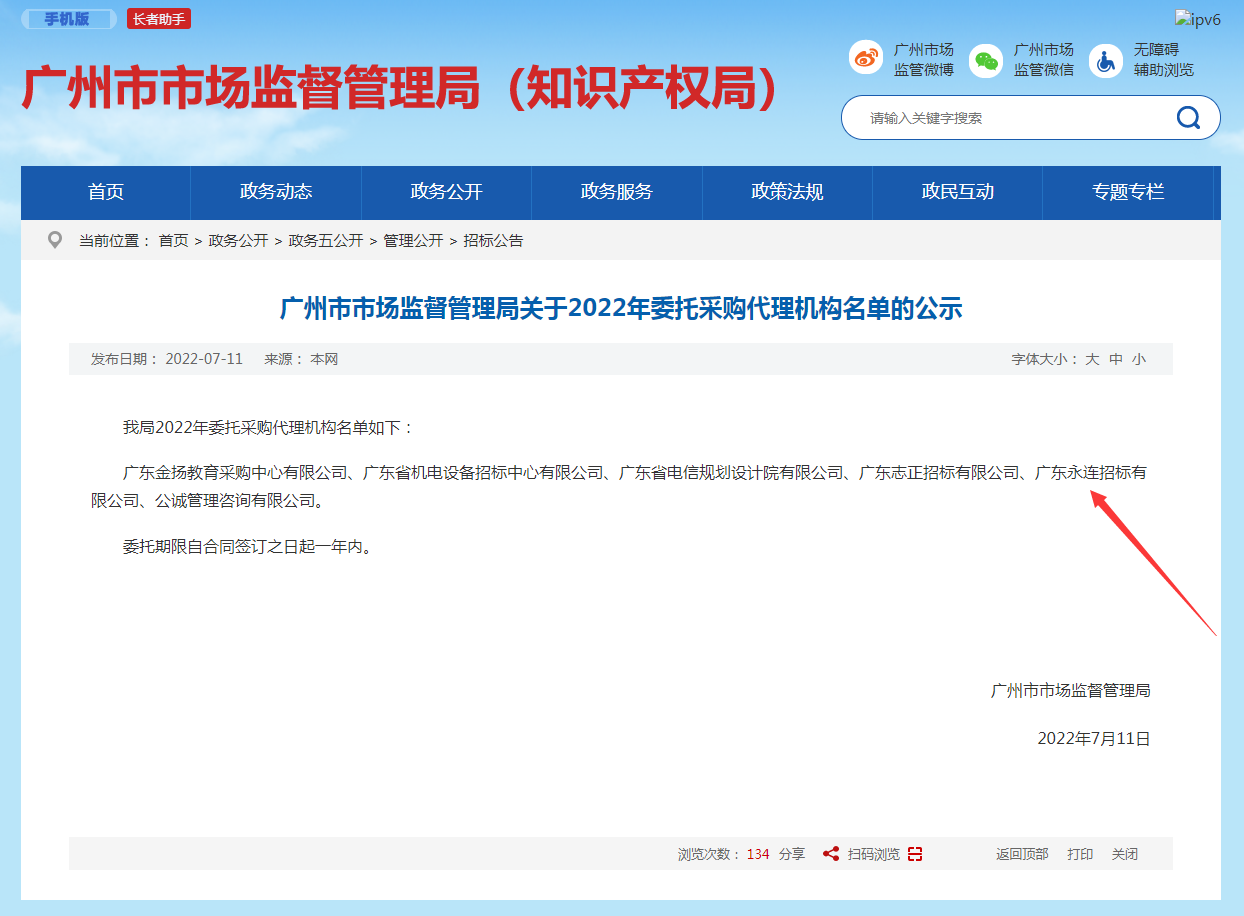Click the text 广东省机电设备招标中心有限公司
The image size is (1244, 916).
click(x=483, y=473)
